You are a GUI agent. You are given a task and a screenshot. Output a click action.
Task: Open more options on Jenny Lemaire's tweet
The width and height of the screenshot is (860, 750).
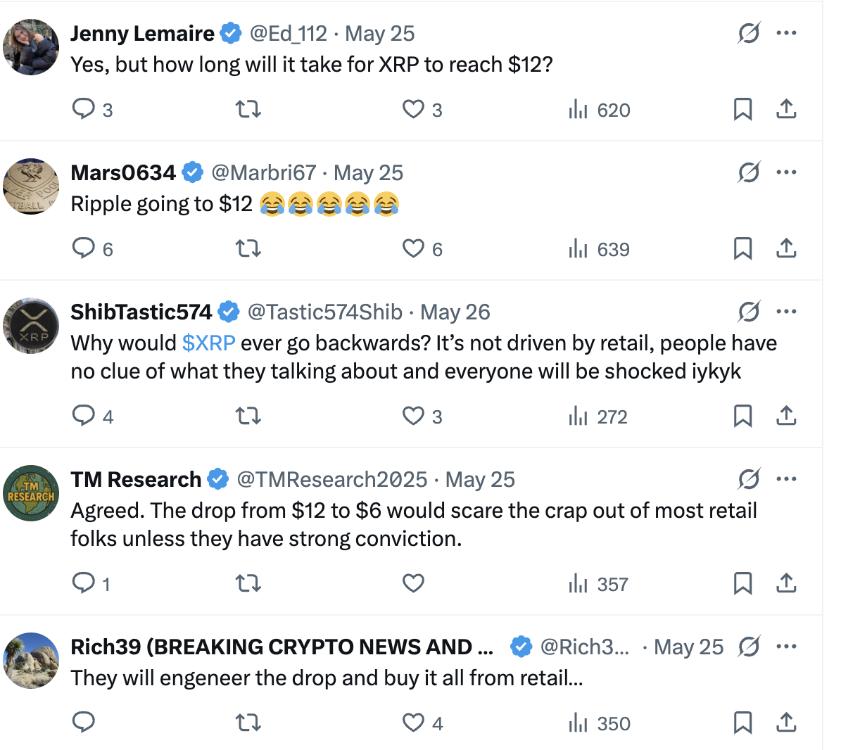pos(787,34)
